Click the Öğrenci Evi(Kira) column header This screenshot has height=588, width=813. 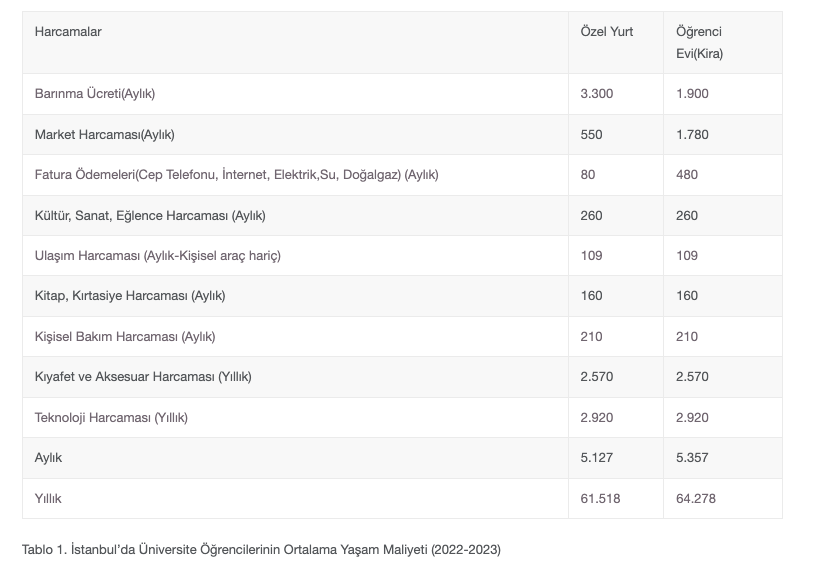[x=698, y=43]
